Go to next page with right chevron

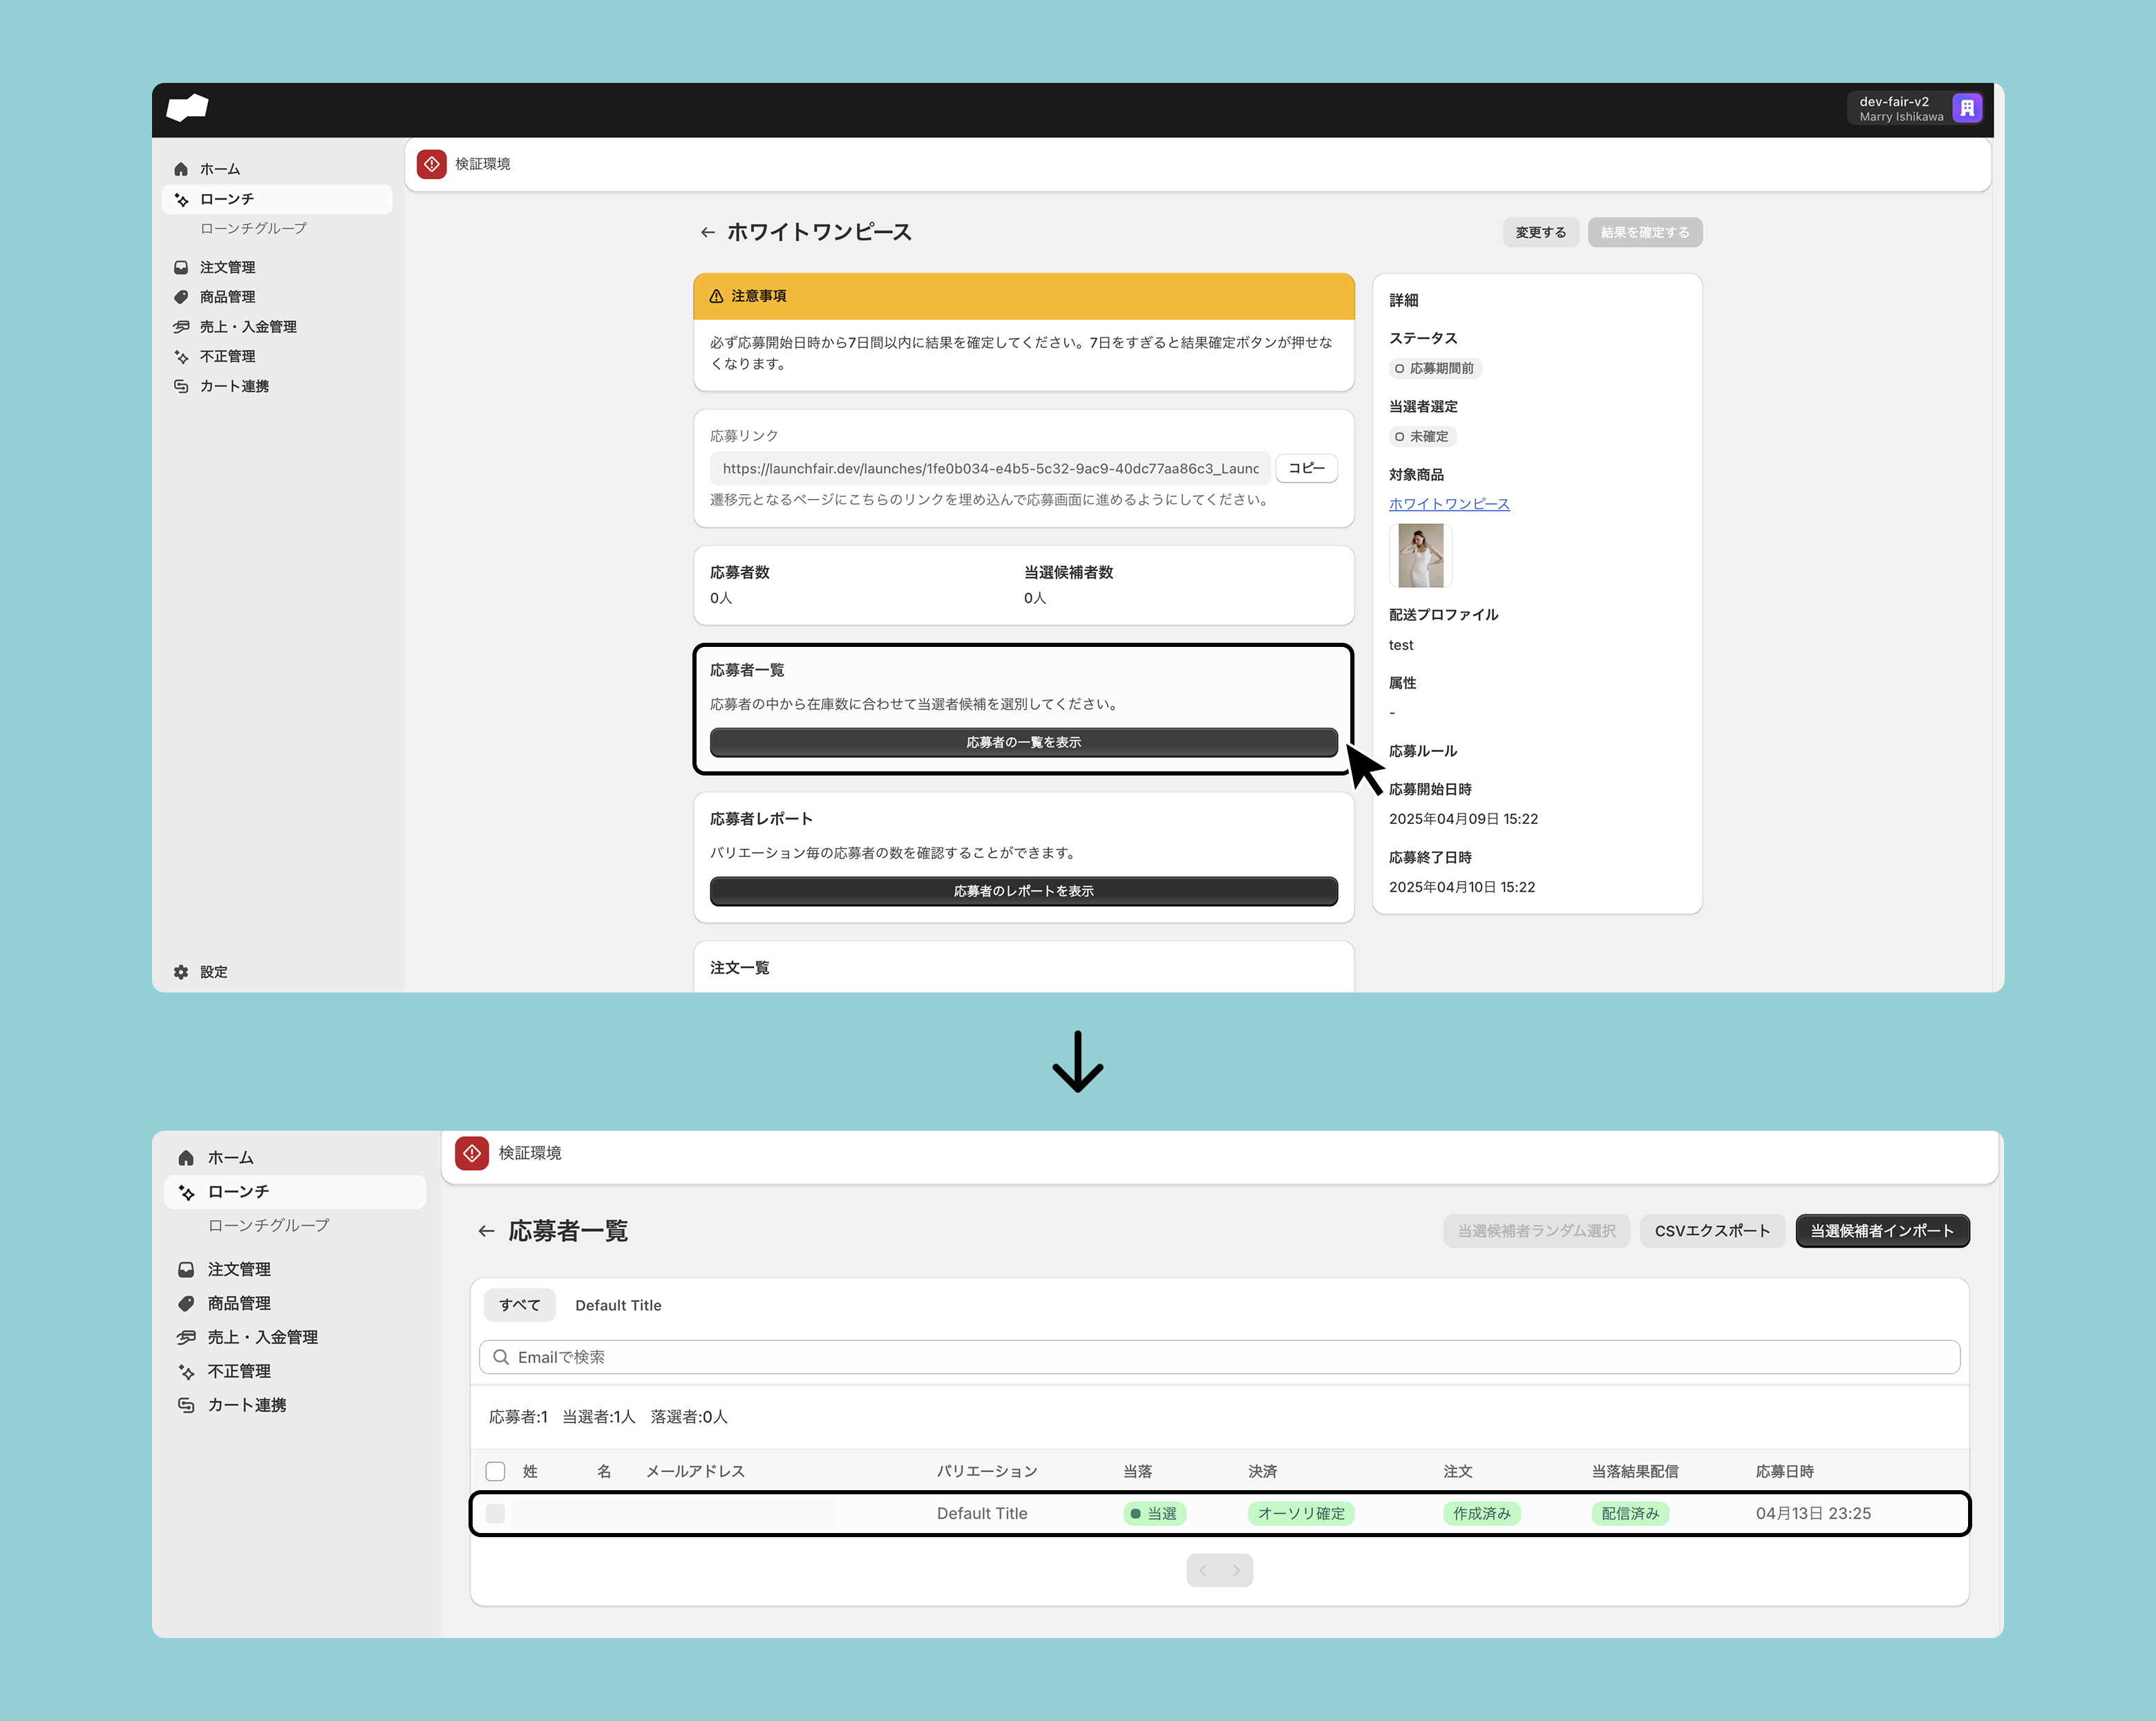click(1236, 1570)
